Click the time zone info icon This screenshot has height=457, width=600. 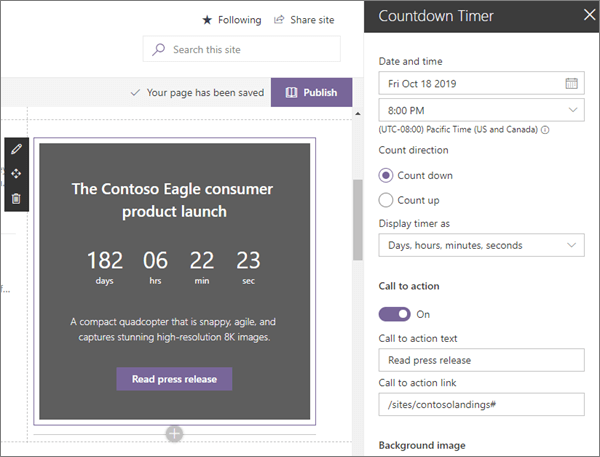pyautogui.click(x=545, y=130)
